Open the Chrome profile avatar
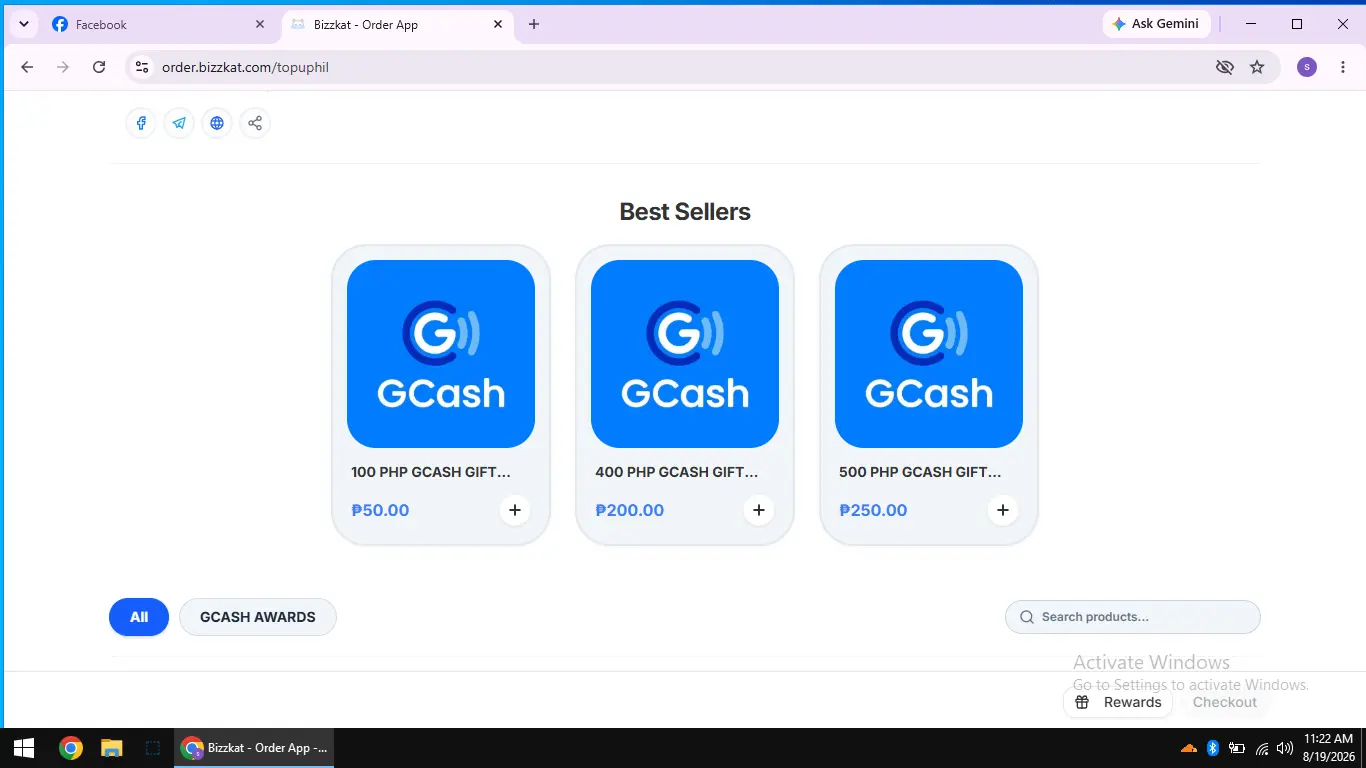The height and width of the screenshot is (768, 1366). click(x=1307, y=67)
